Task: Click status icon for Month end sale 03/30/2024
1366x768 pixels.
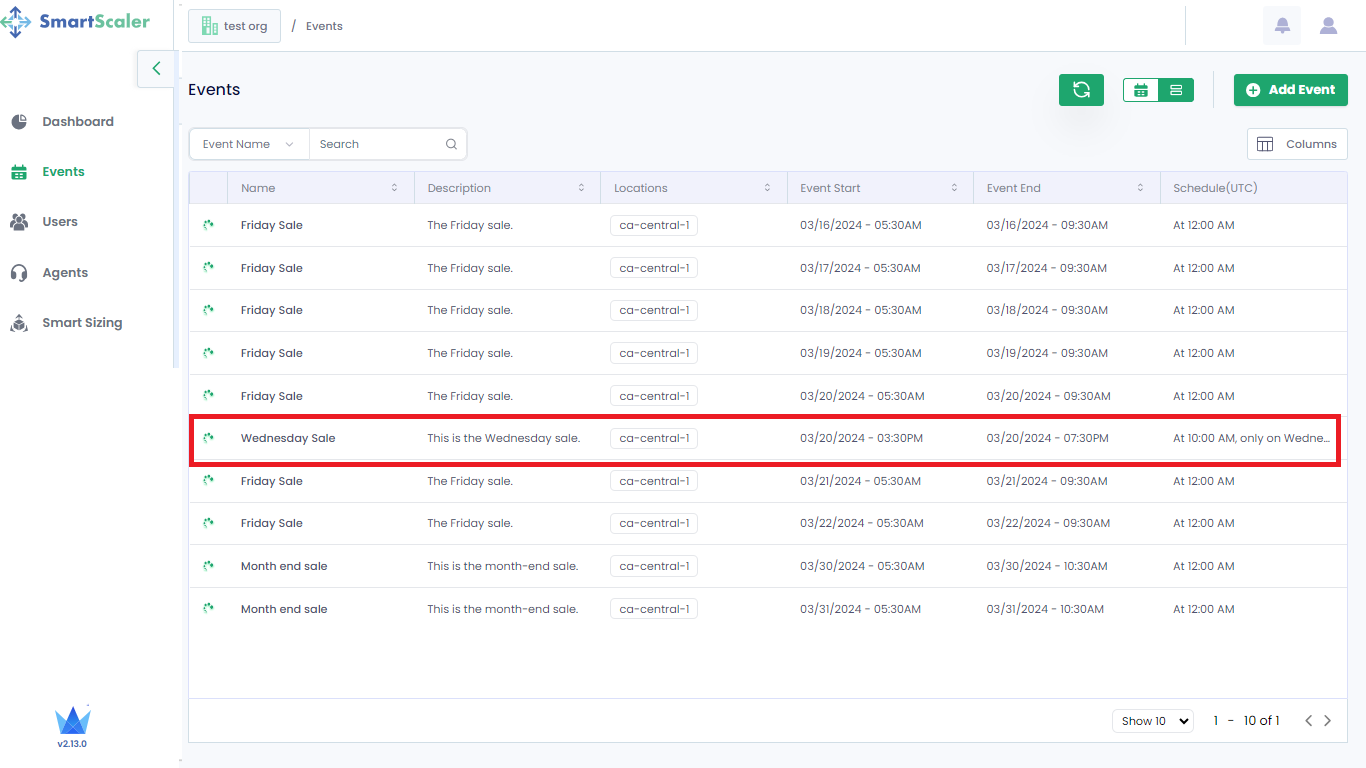Action: (x=208, y=566)
